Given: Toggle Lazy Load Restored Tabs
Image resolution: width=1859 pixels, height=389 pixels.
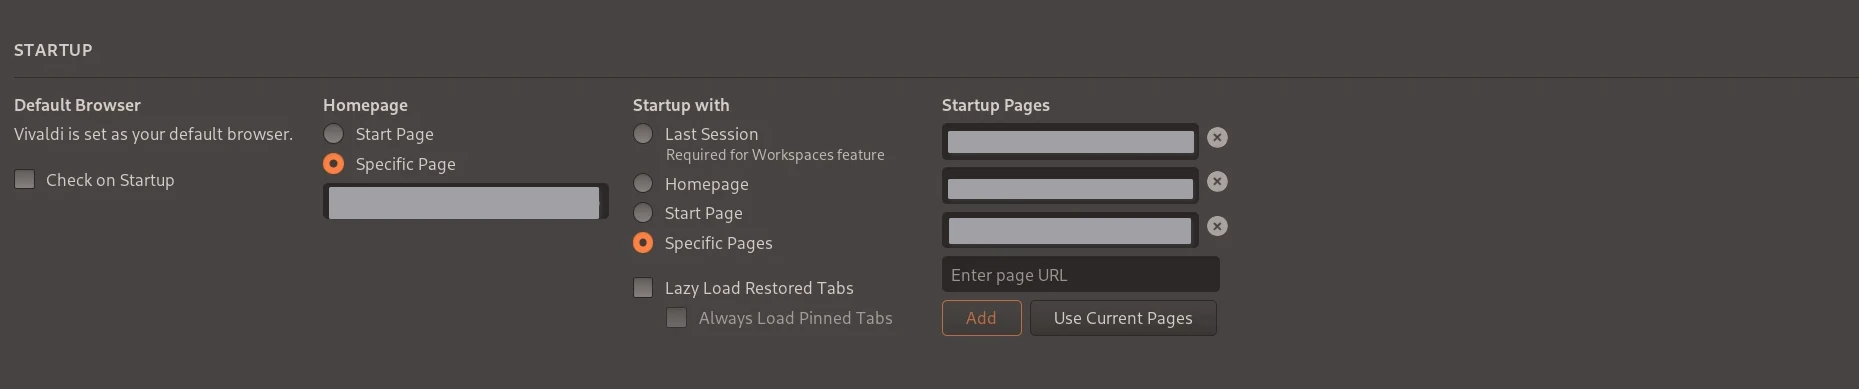Looking at the screenshot, I should pos(643,288).
